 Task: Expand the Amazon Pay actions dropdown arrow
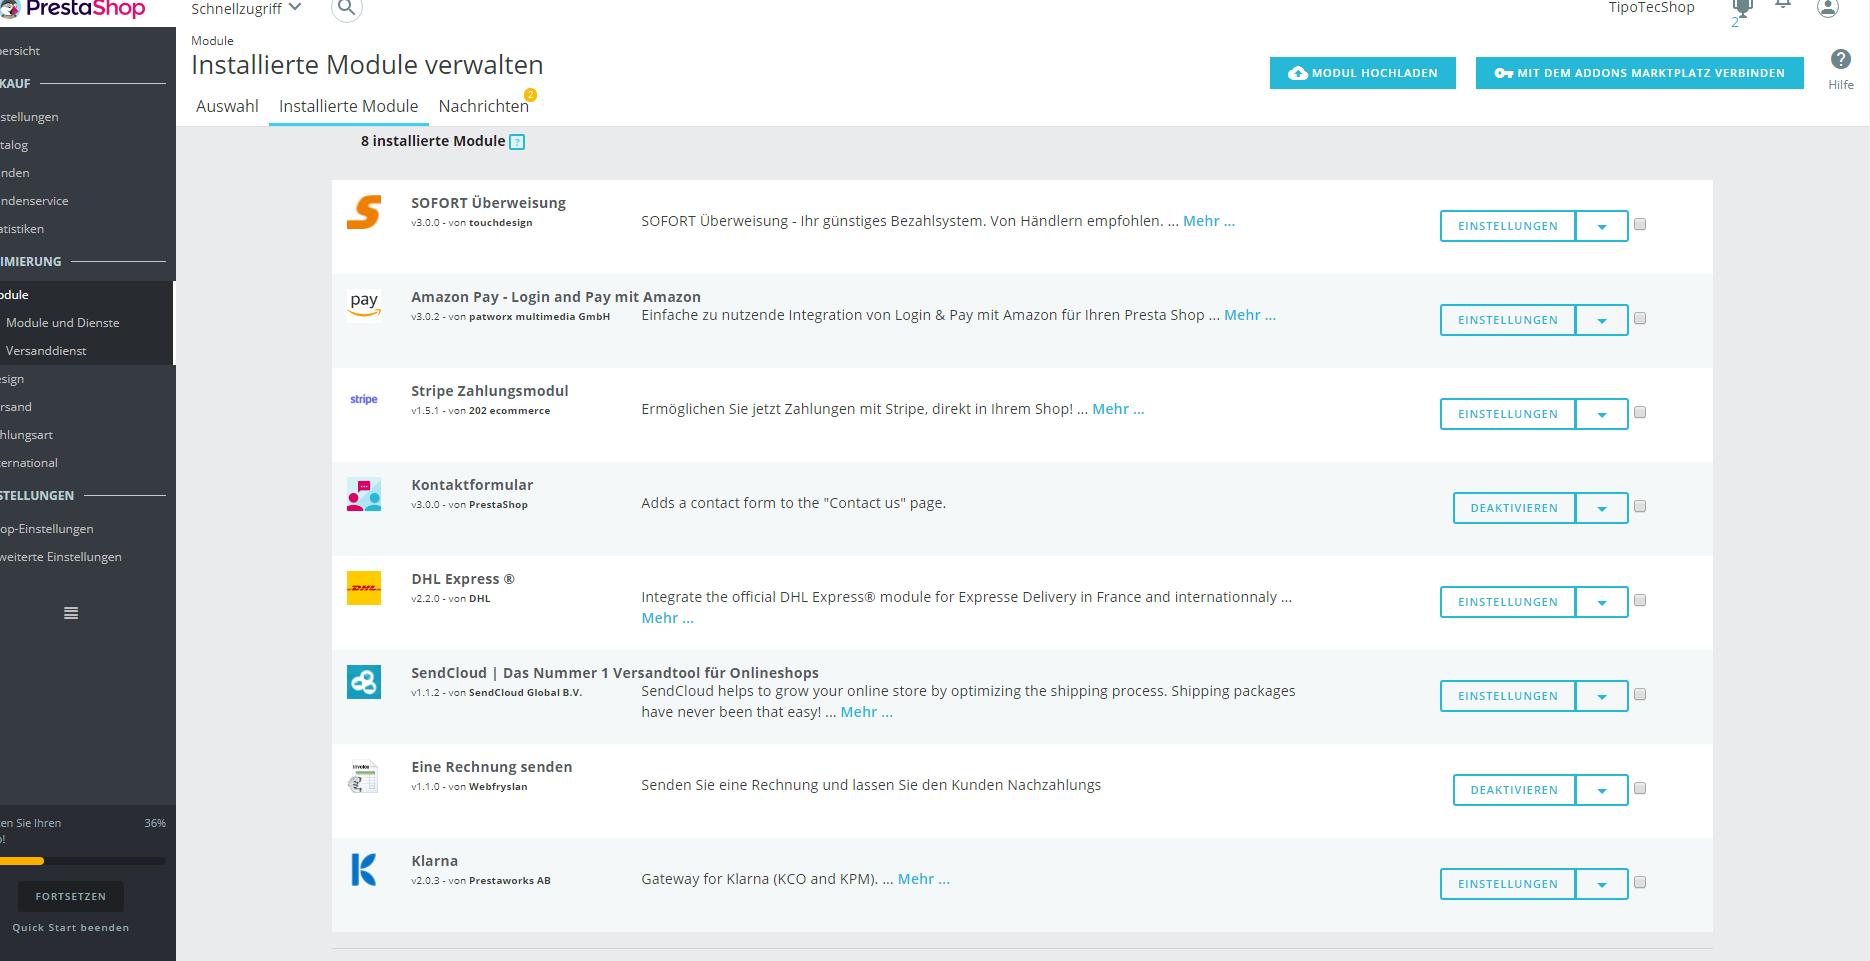[1602, 320]
